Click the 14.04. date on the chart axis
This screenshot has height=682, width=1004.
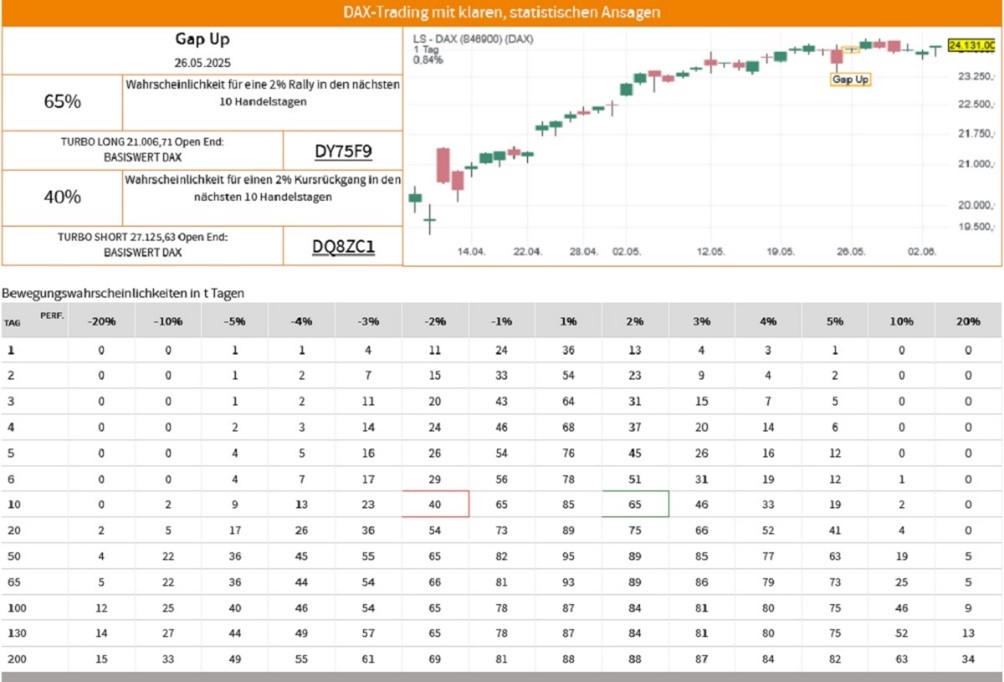click(471, 252)
